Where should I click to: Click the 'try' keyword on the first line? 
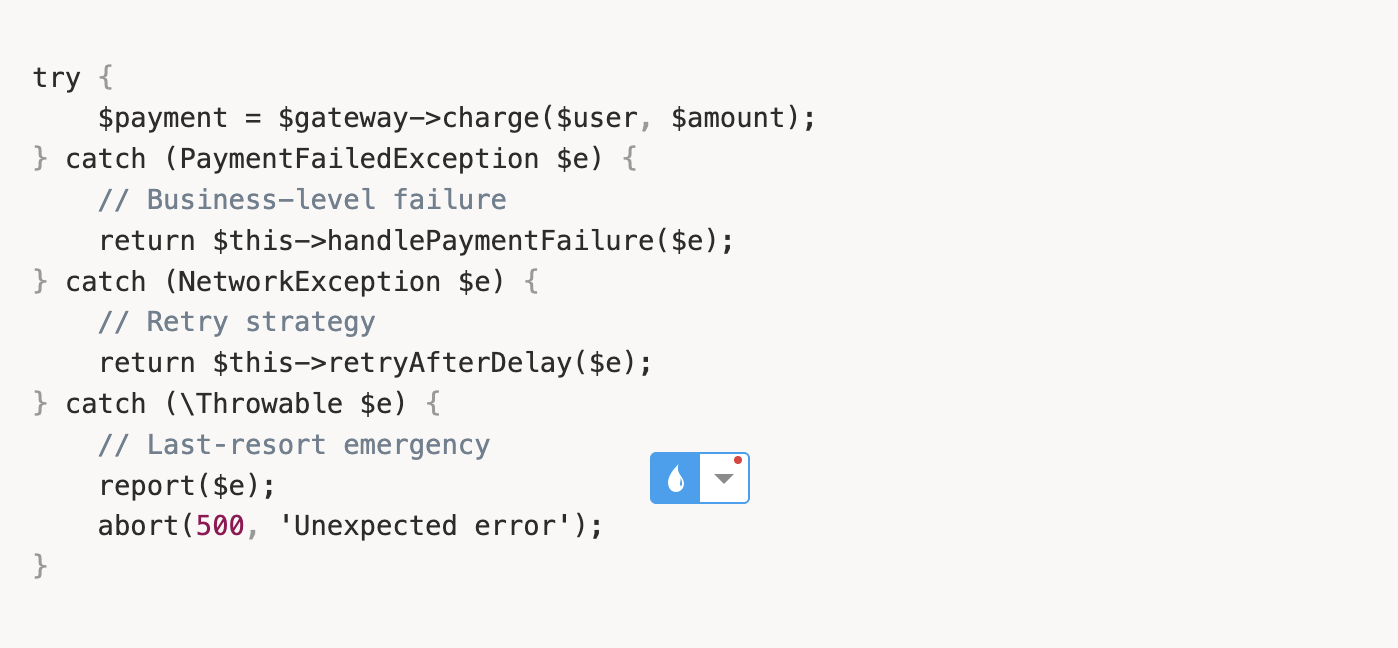[57, 78]
